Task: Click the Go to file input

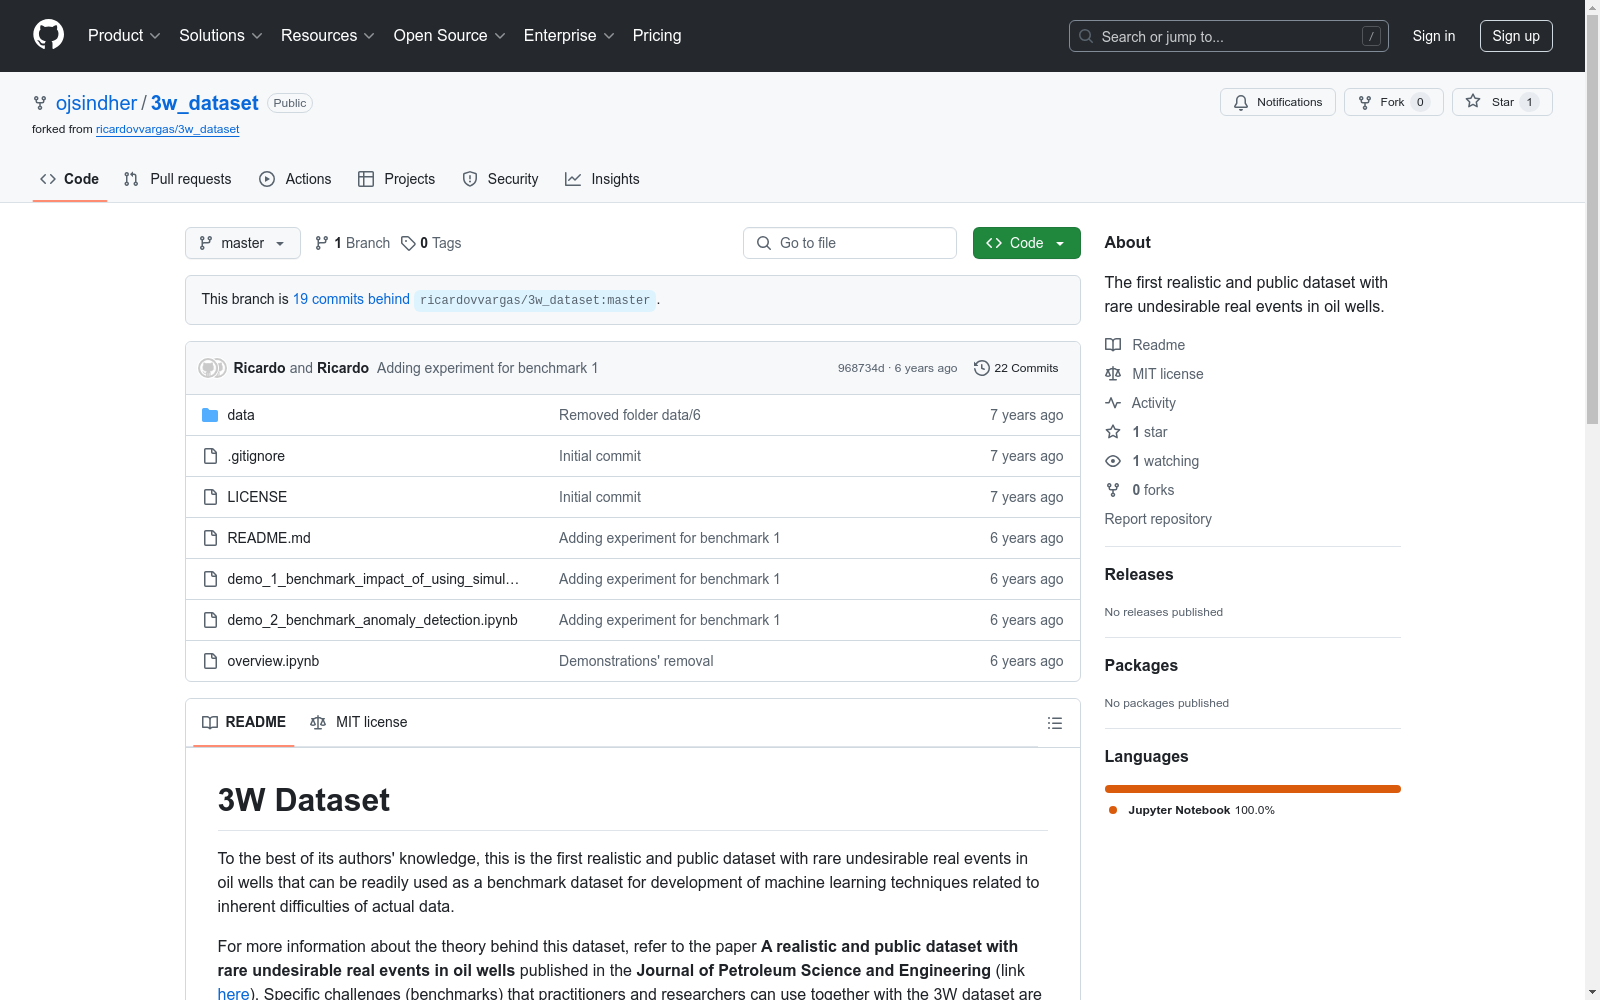Action: pyautogui.click(x=850, y=243)
